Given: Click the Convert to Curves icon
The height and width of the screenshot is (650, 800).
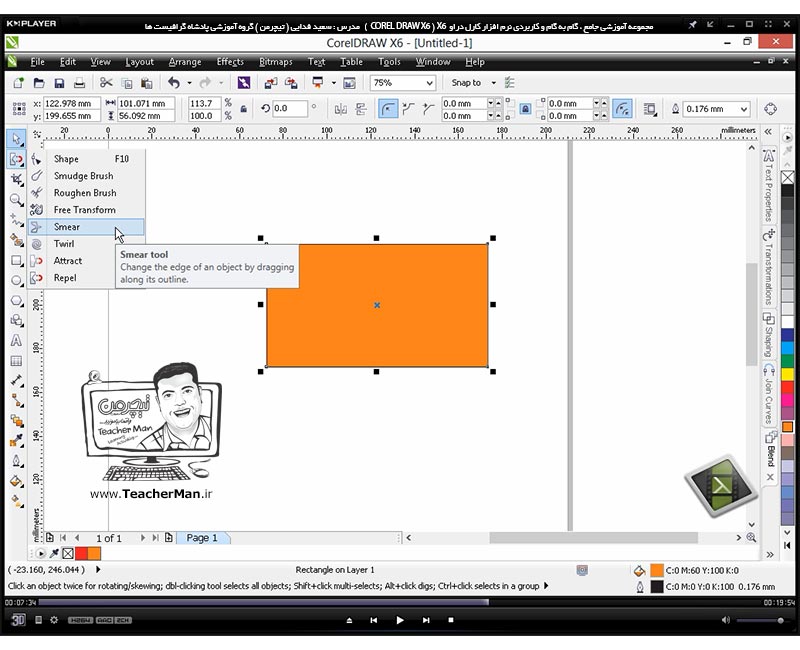Looking at the screenshot, I should click(x=770, y=109).
